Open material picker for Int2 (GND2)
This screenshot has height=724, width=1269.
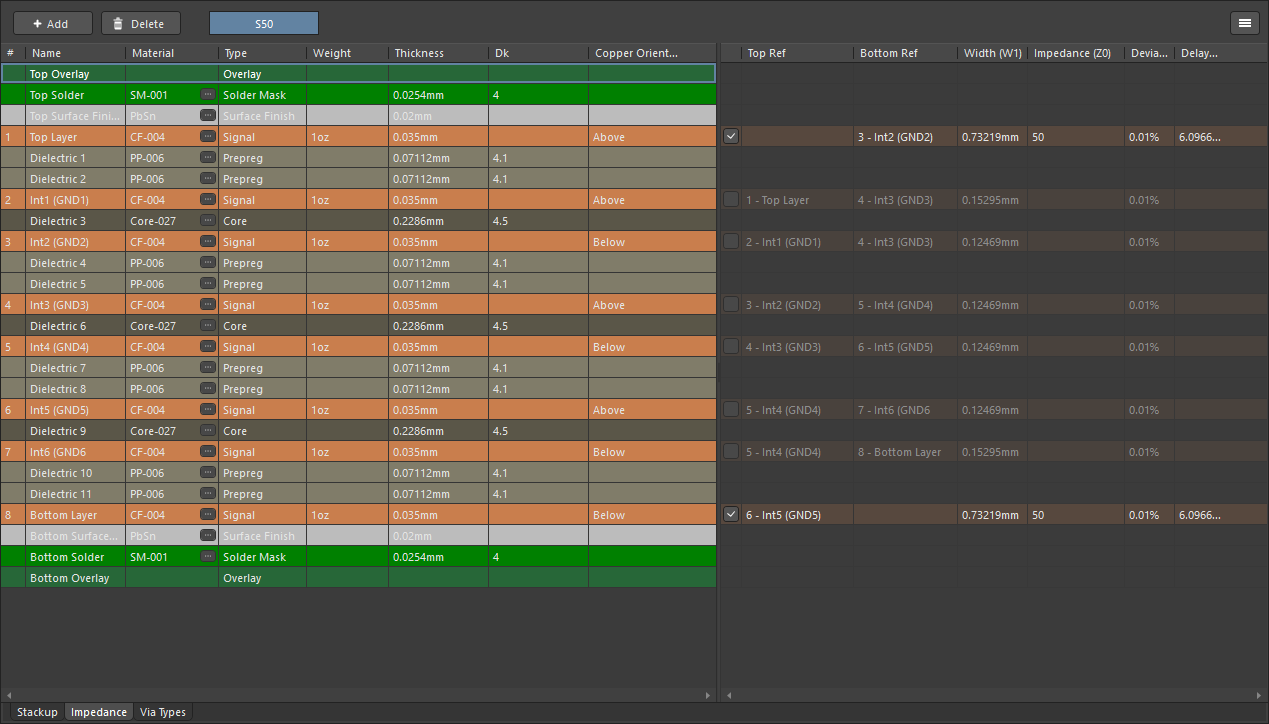(207, 242)
